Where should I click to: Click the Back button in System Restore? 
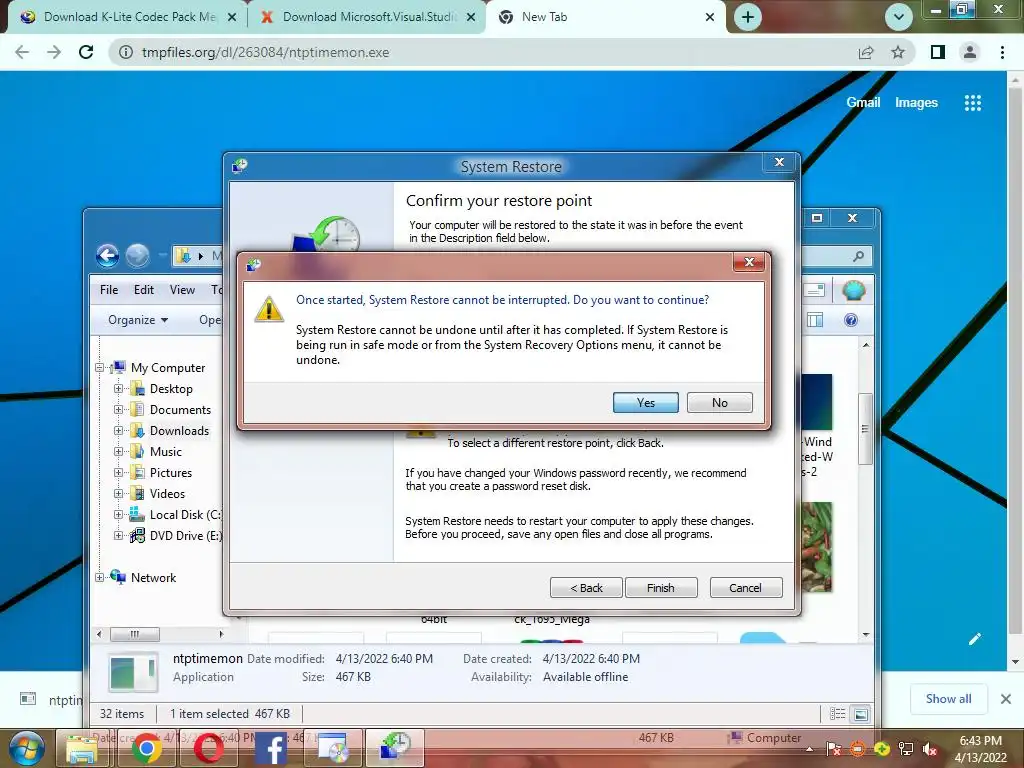586,588
